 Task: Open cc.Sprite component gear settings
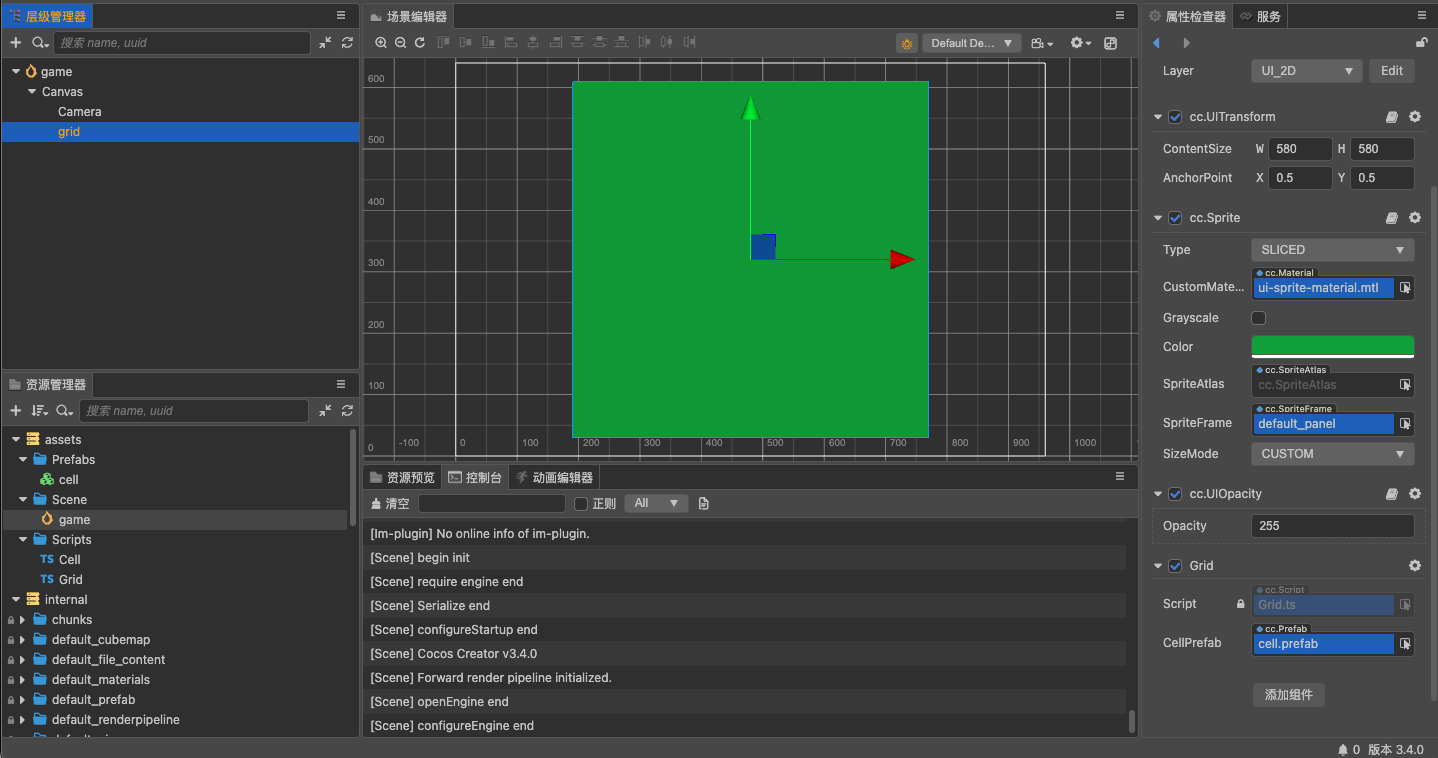(1415, 218)
